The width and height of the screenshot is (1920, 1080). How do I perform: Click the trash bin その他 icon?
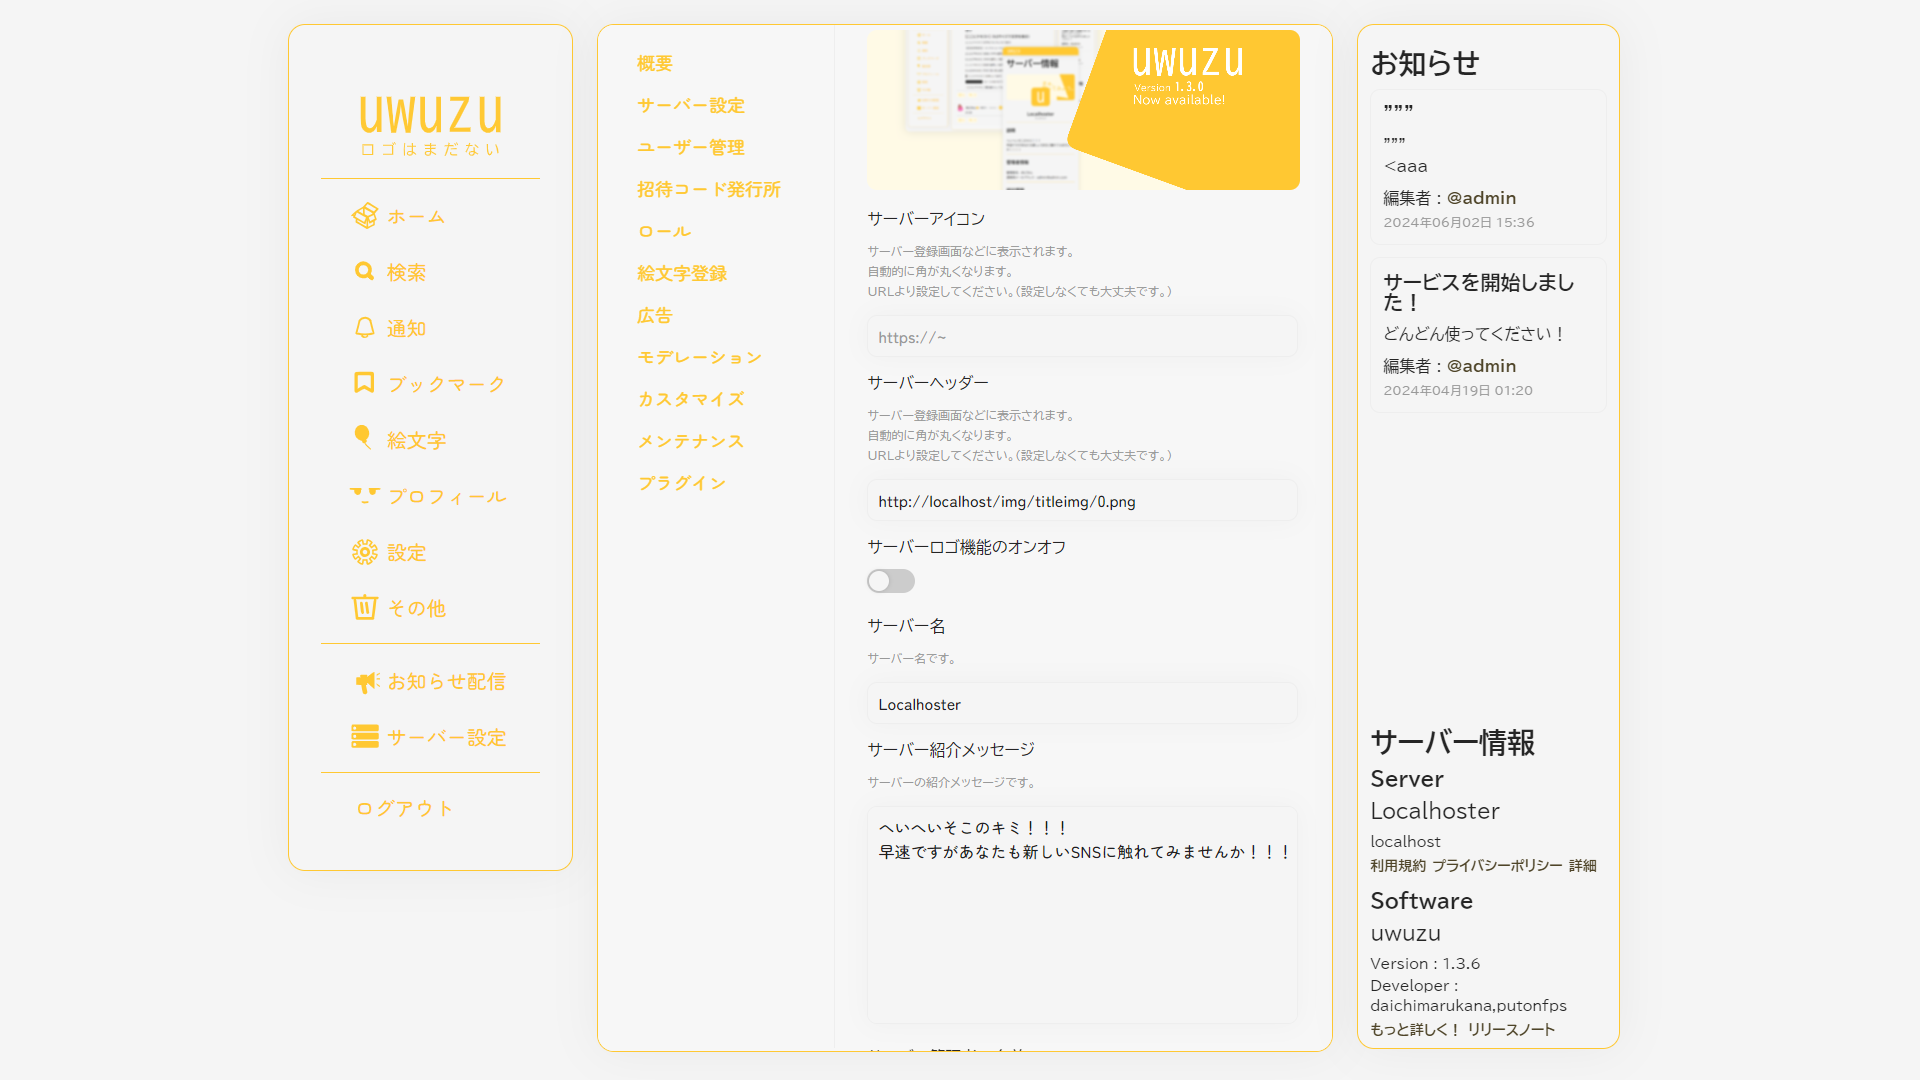pyautogui.click(x=365, y=608)
